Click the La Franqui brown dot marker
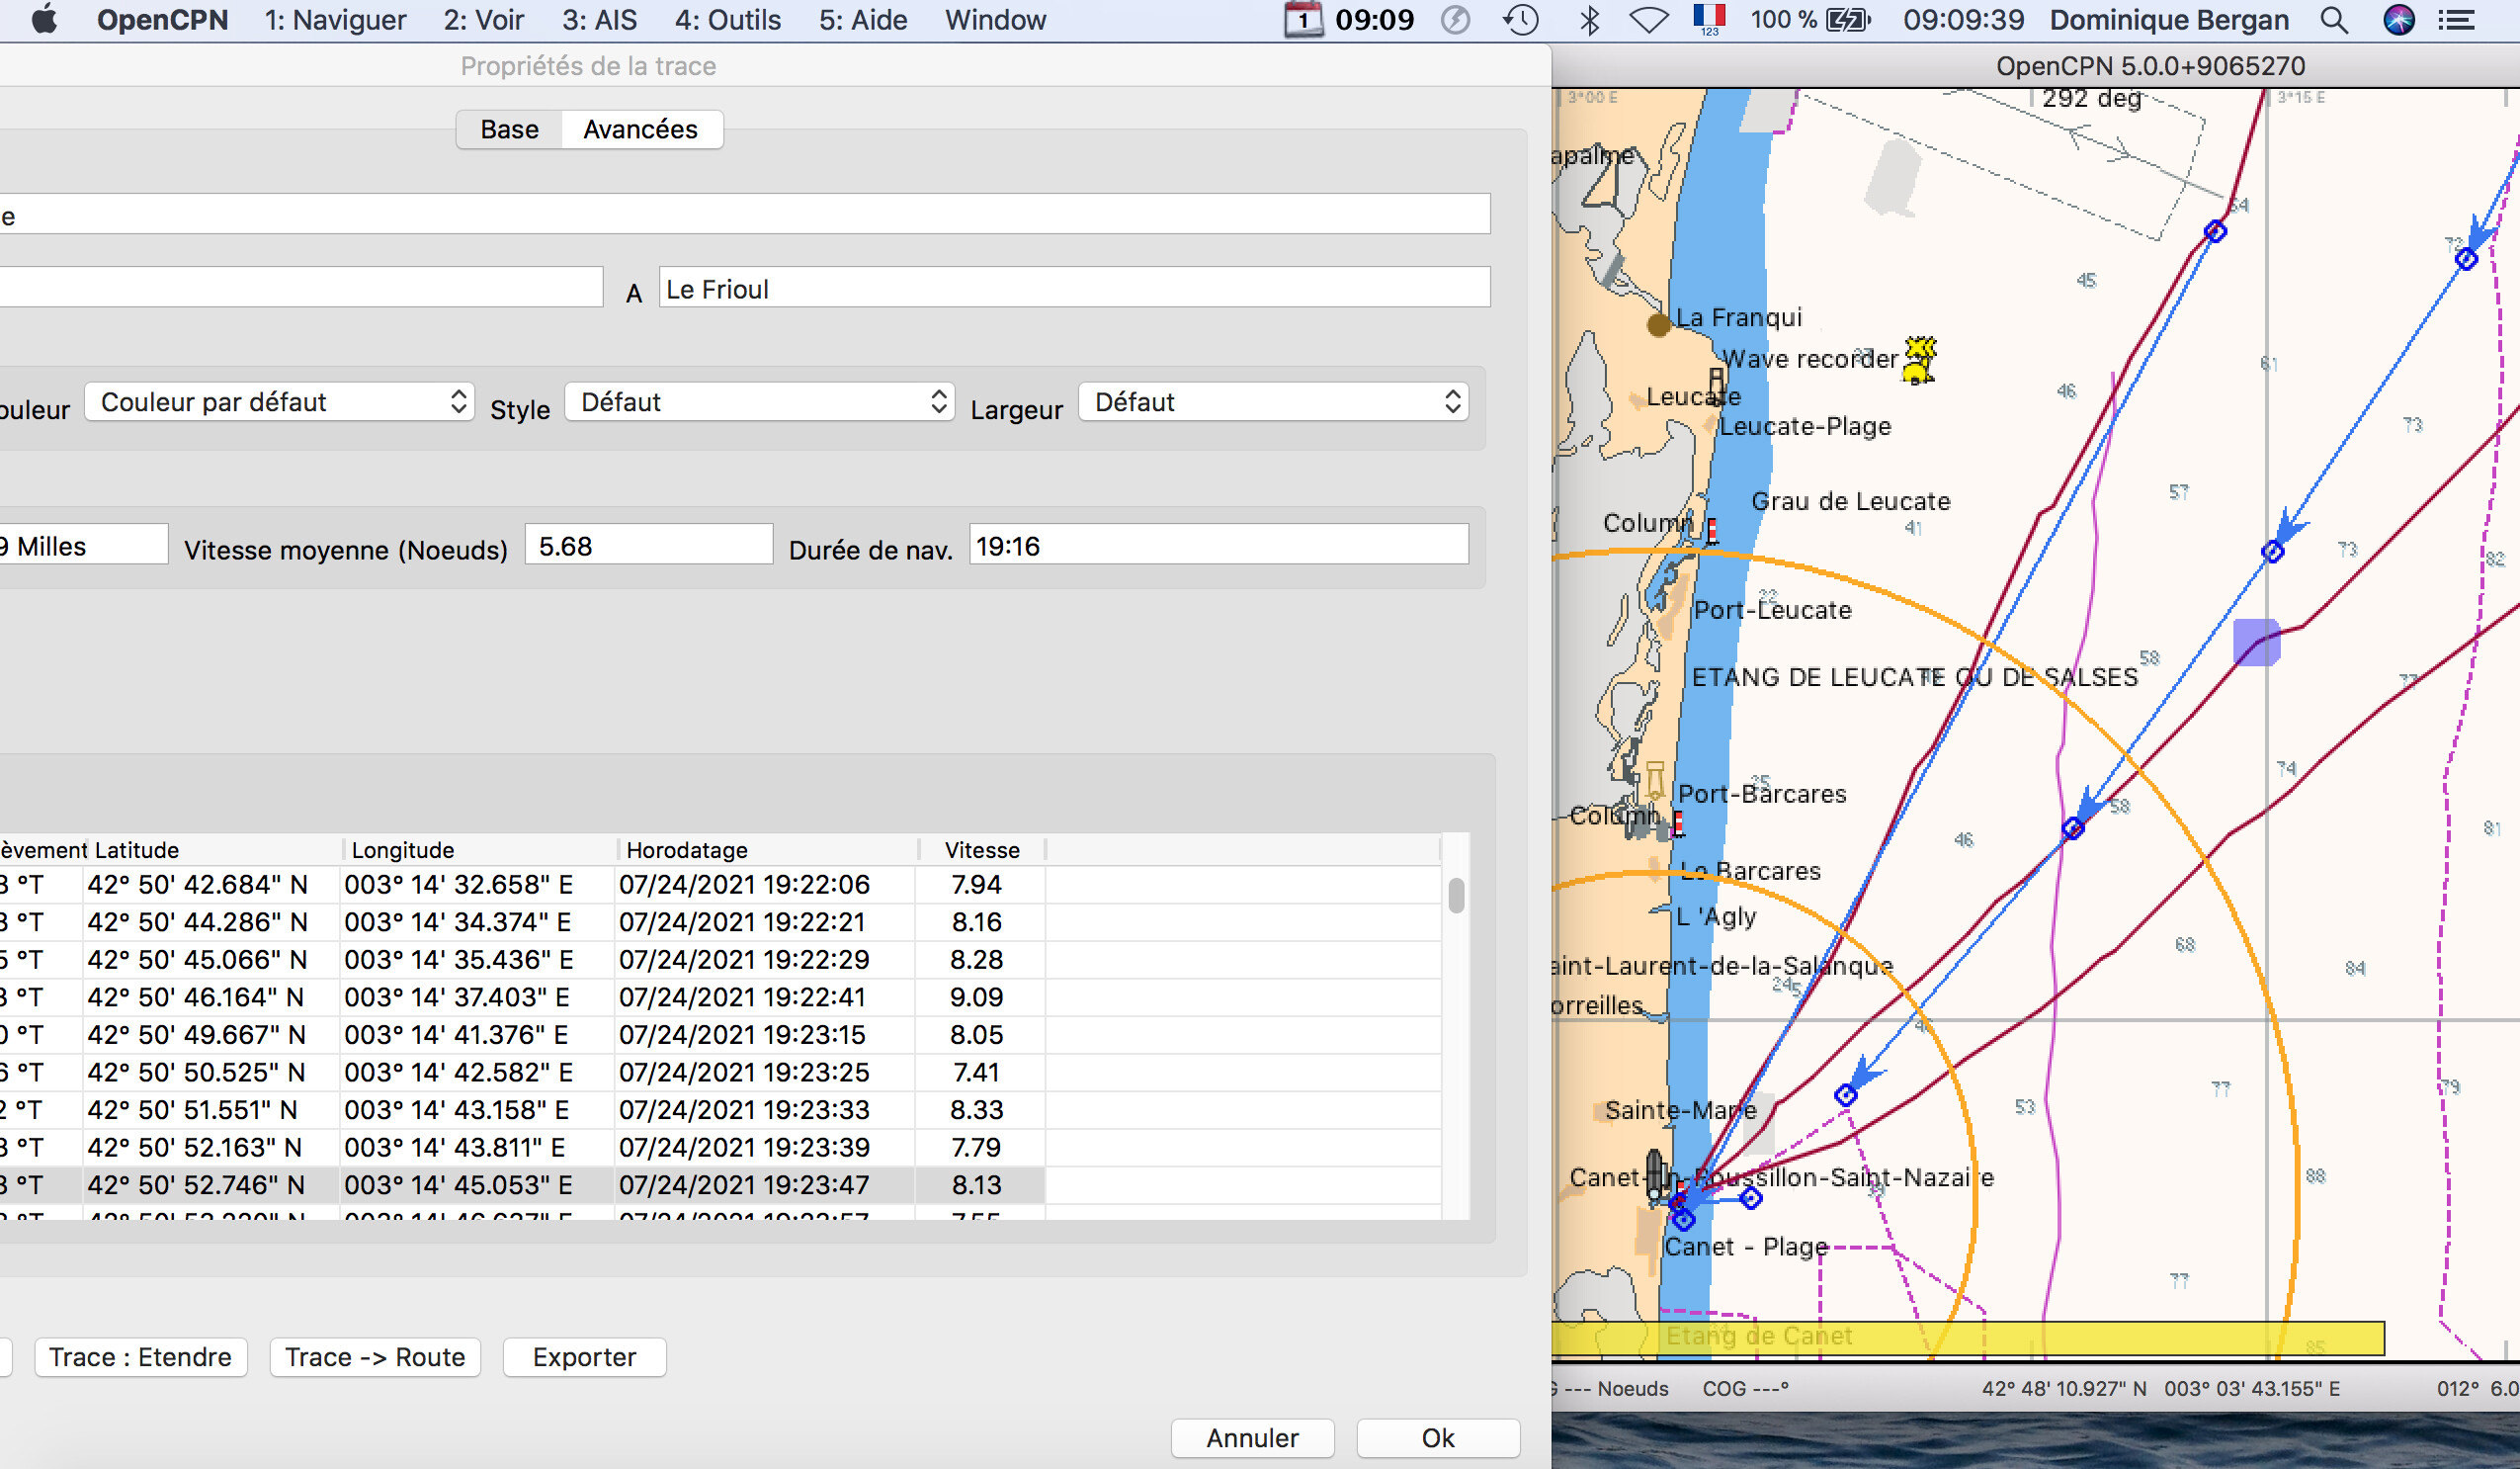This screenshot has height=1469, width=2520. (x=1659, y=323)
